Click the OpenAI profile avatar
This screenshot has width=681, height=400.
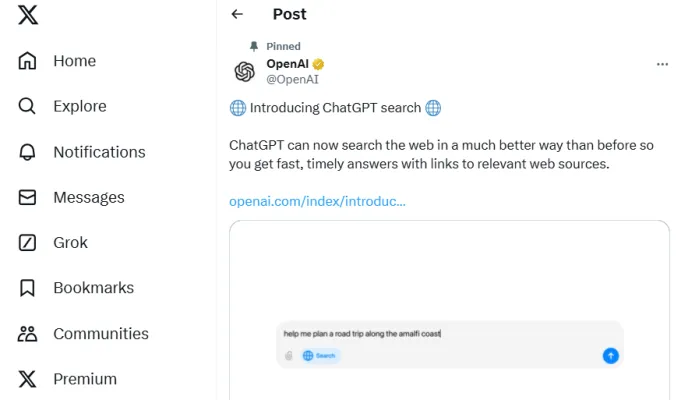(245, 71)
